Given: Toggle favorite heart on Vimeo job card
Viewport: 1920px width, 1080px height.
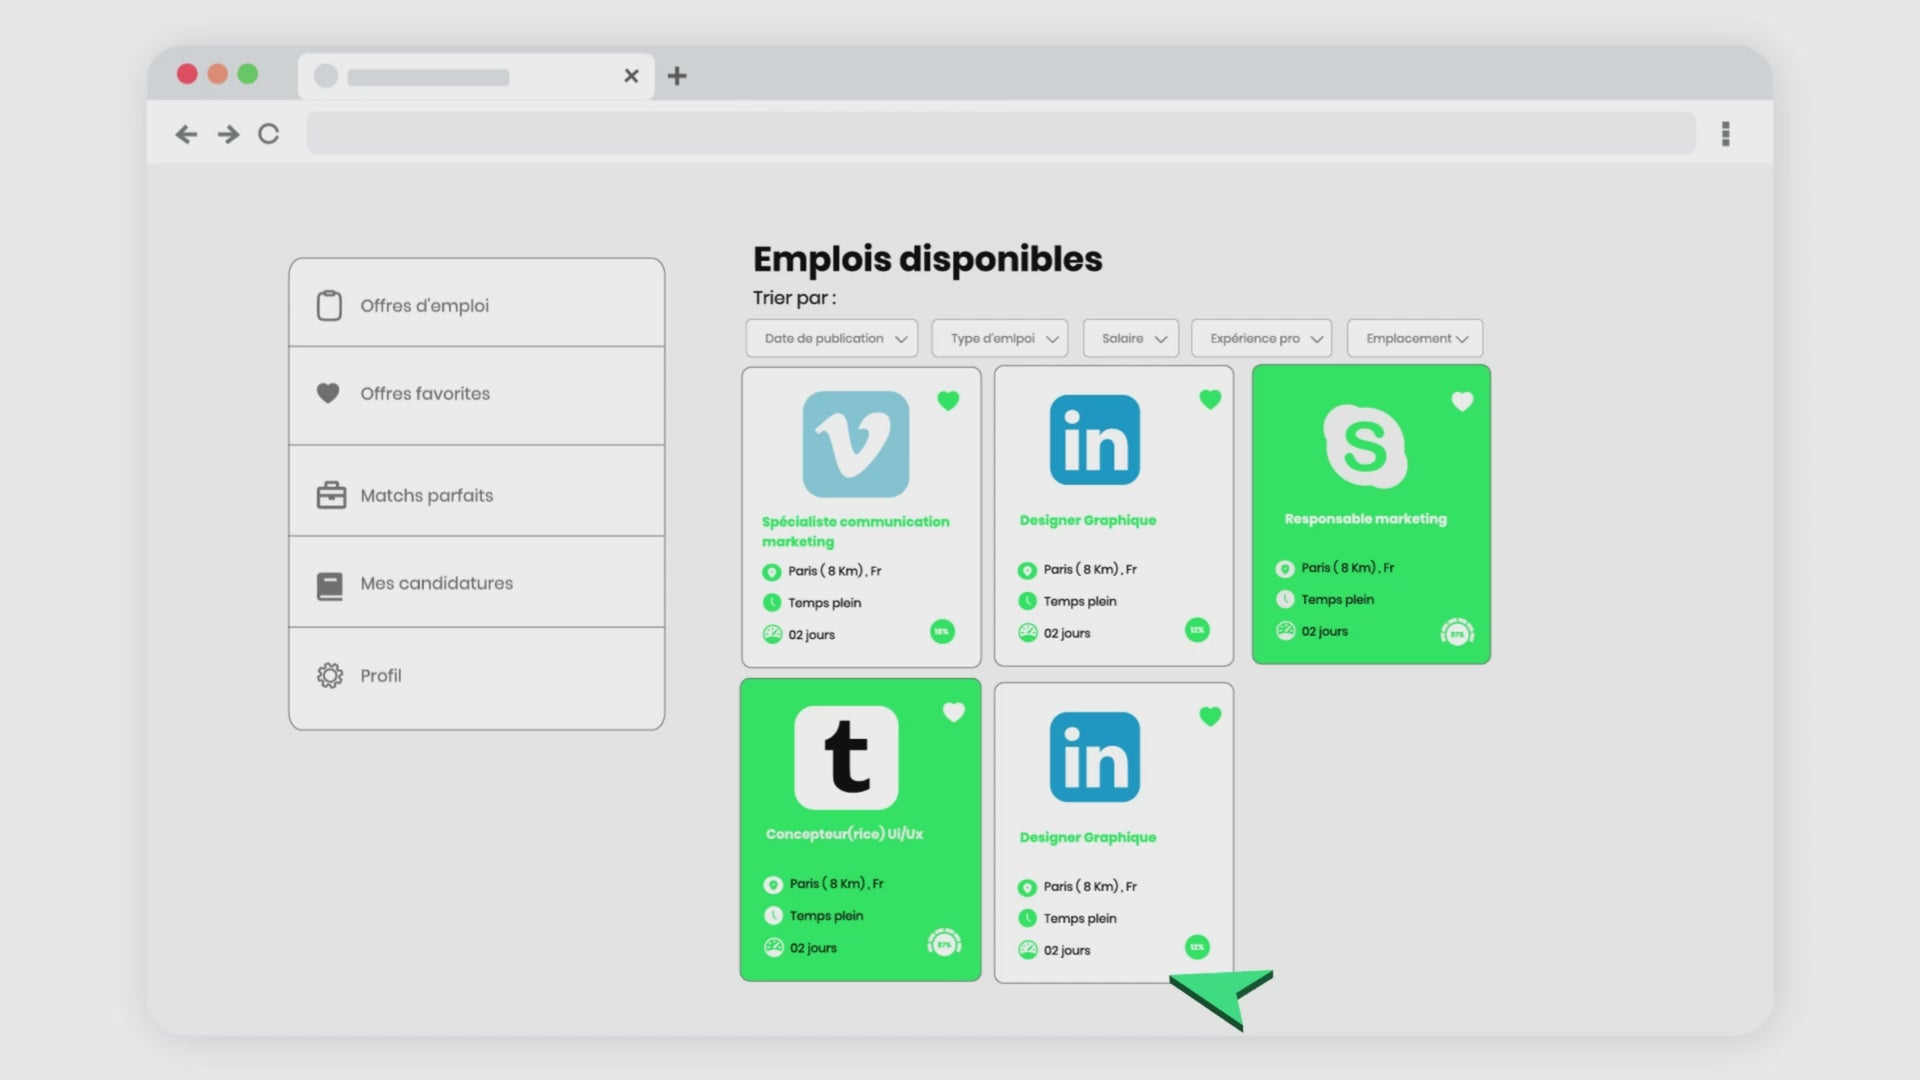Looking at the screenshot, I should (x=948, y=401).
